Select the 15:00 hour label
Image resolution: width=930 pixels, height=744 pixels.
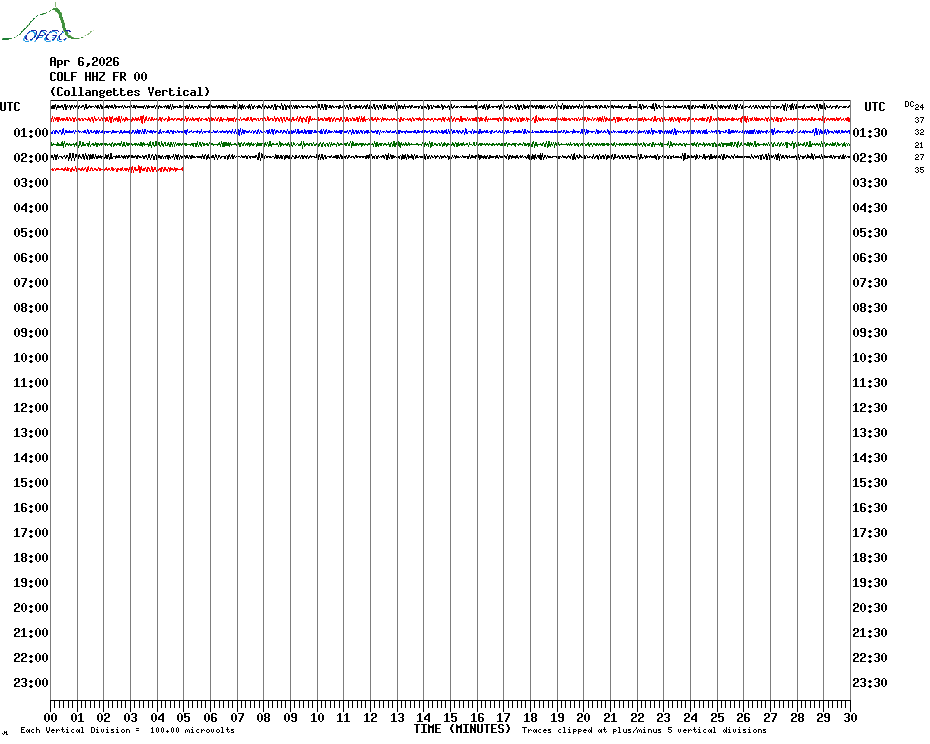click(x=31, y=482)
